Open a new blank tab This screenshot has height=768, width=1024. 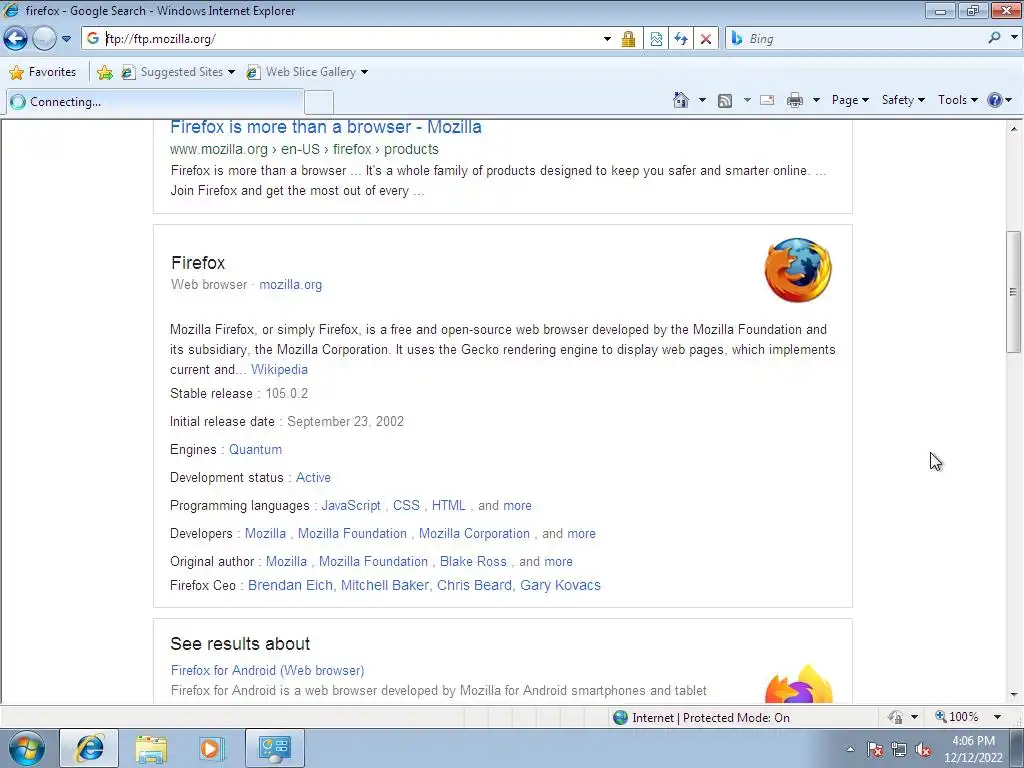click(x=319, y=102)
